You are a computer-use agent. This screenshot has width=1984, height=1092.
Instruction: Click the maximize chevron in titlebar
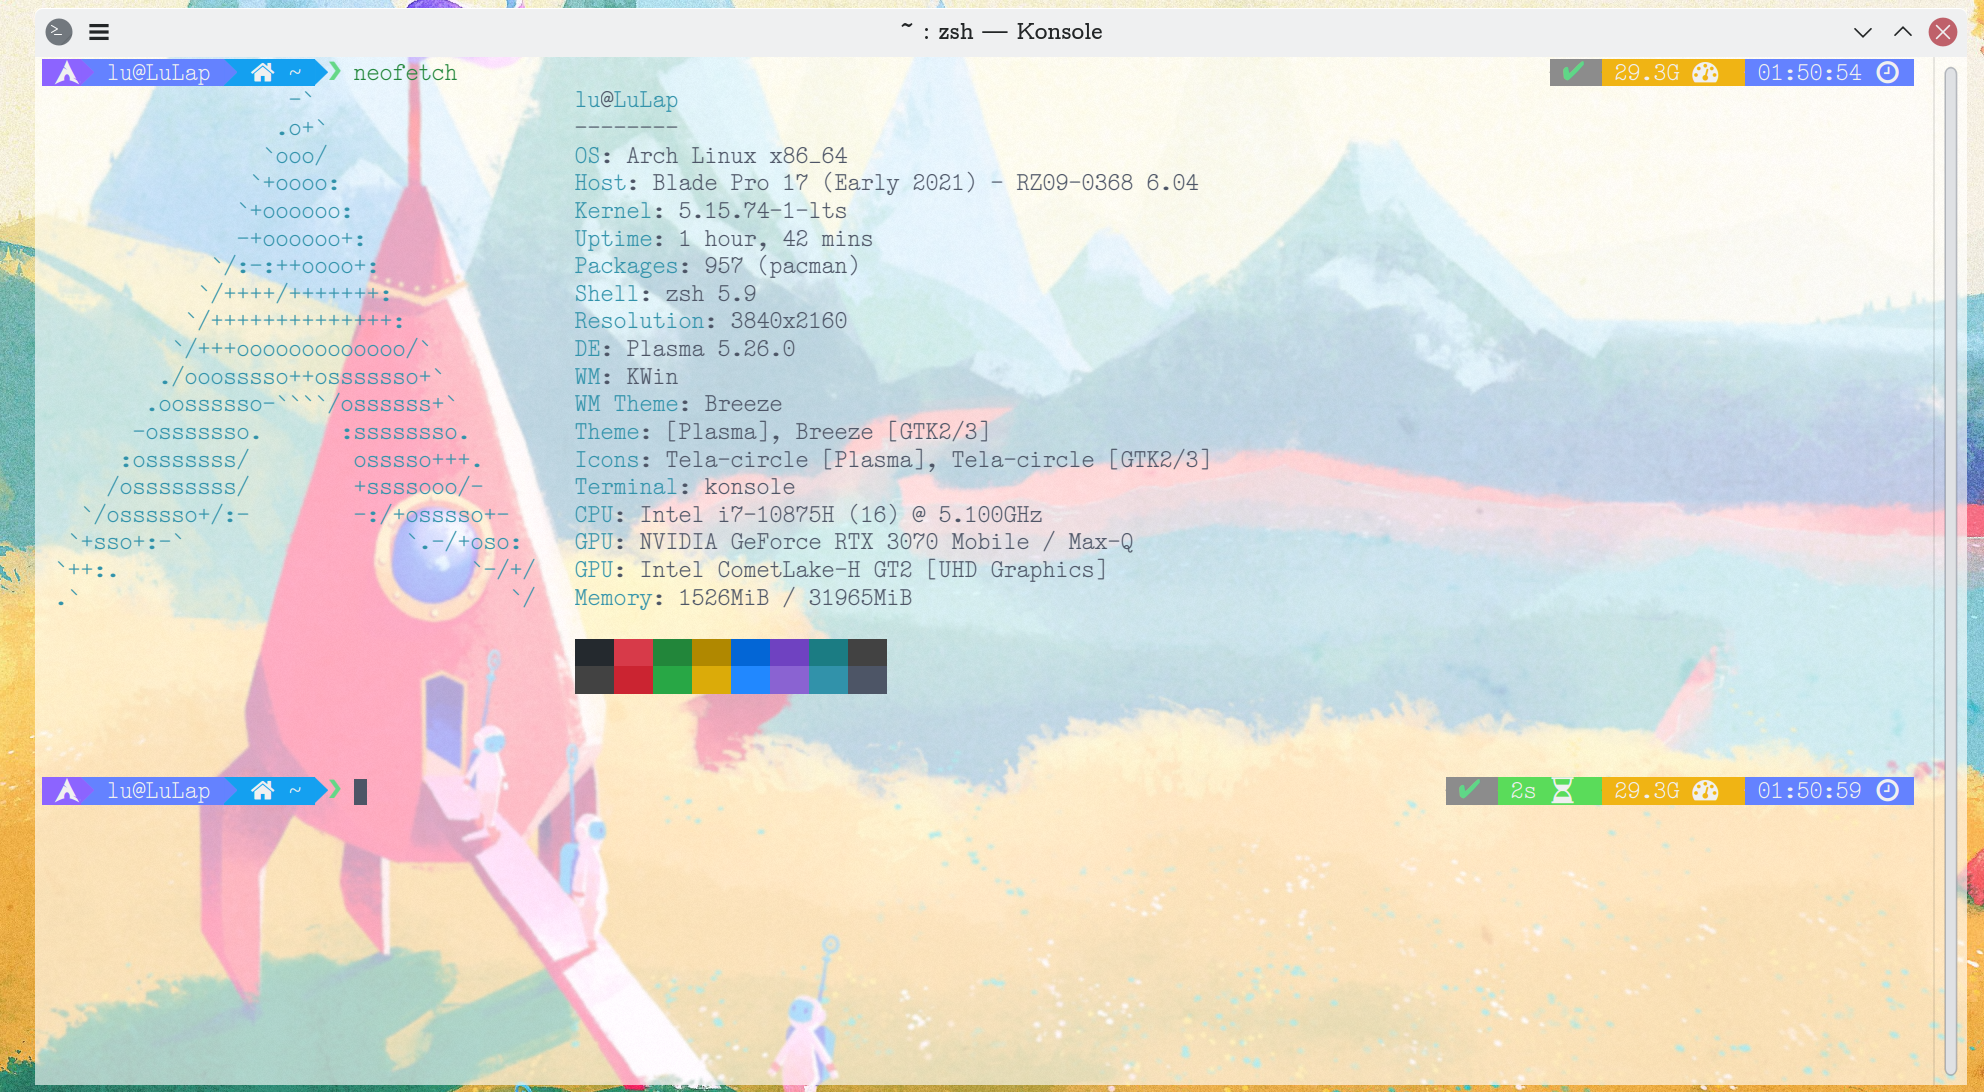click(x=1902, y=32)
